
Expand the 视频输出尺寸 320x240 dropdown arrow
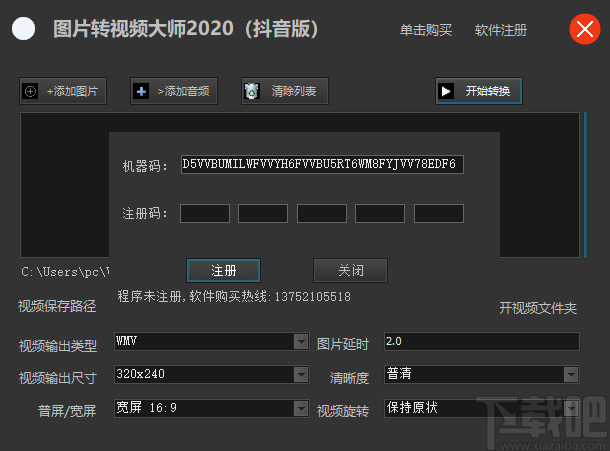coord(301,375)
